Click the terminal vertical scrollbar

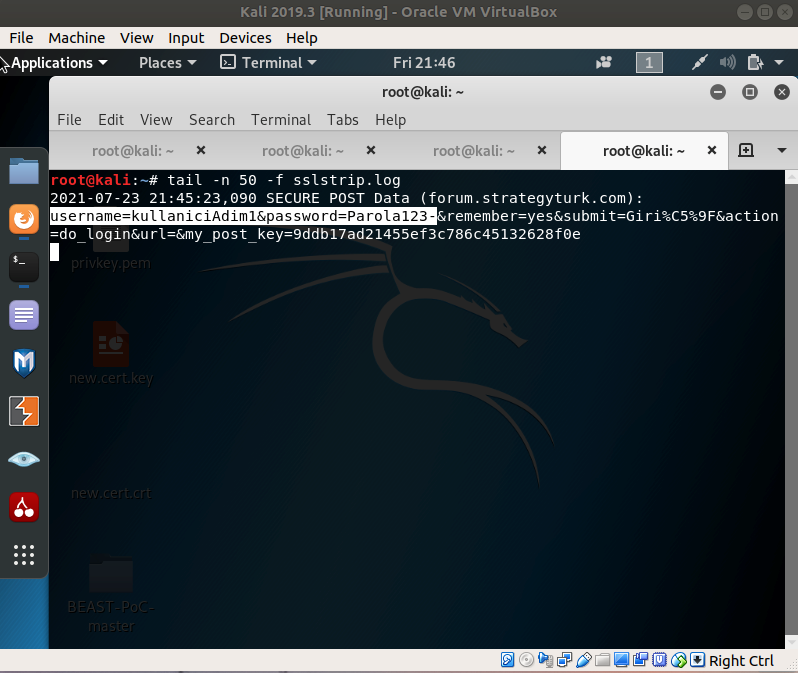tap(791, 409)
